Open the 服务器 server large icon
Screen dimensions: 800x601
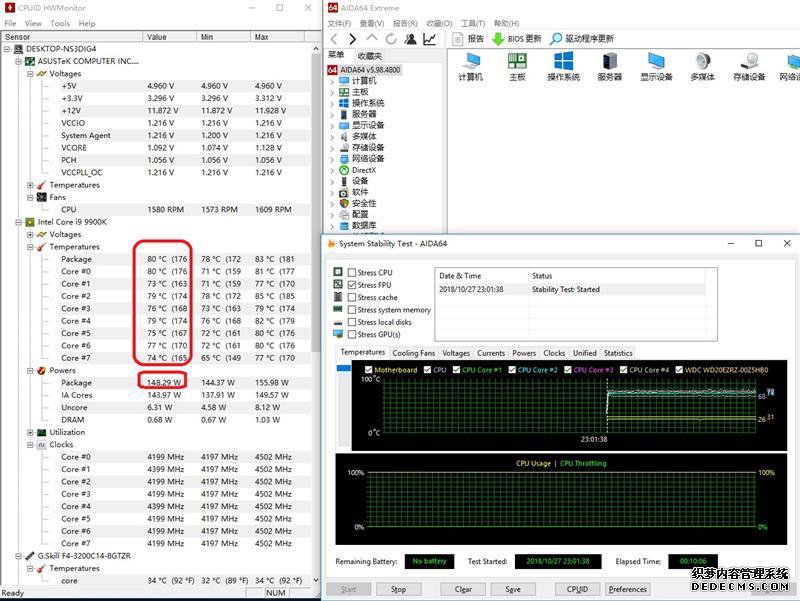[610, 66]
